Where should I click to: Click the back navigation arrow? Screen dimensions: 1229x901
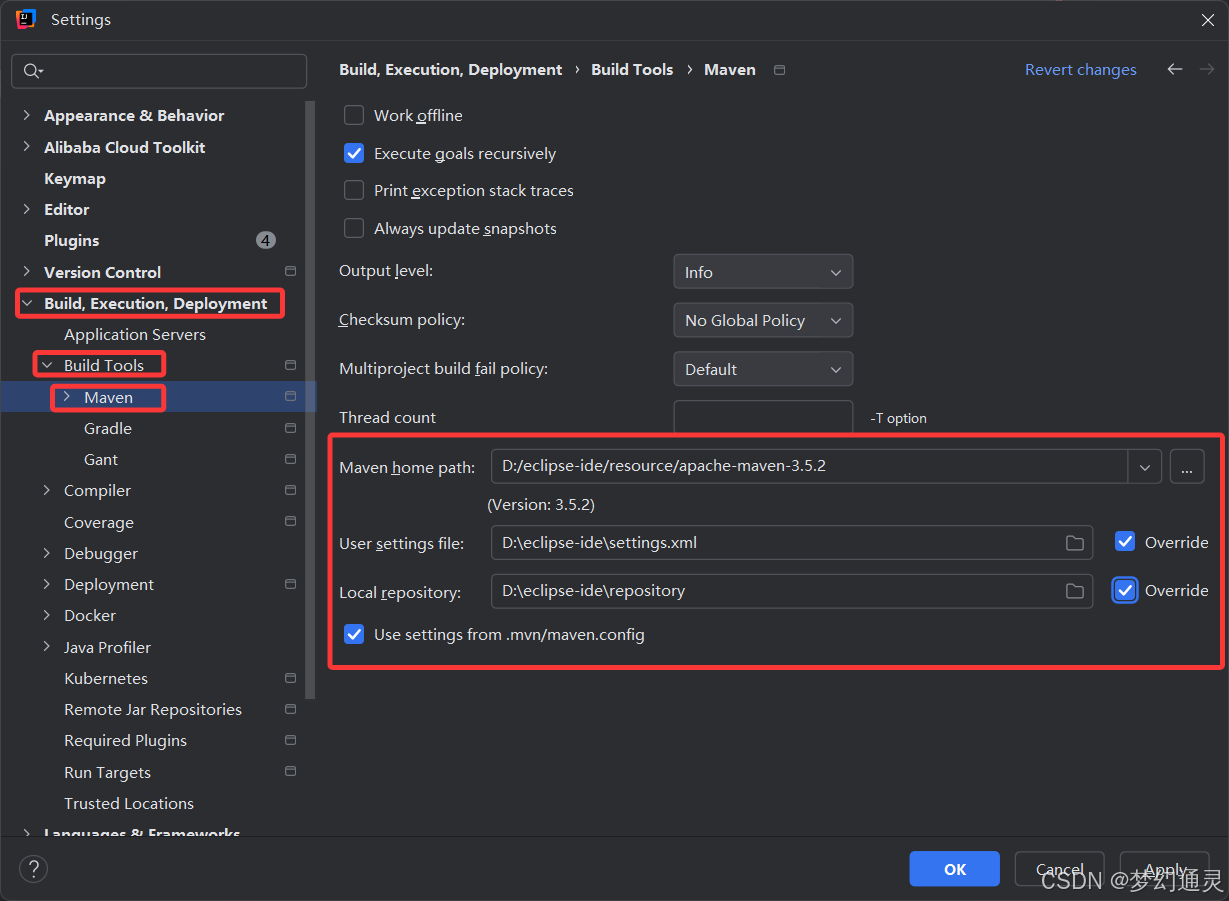click(1175, 69)
